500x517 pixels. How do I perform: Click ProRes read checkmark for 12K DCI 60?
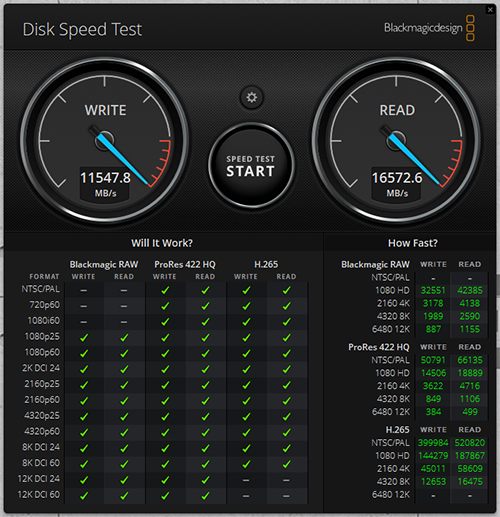[205, 496]
